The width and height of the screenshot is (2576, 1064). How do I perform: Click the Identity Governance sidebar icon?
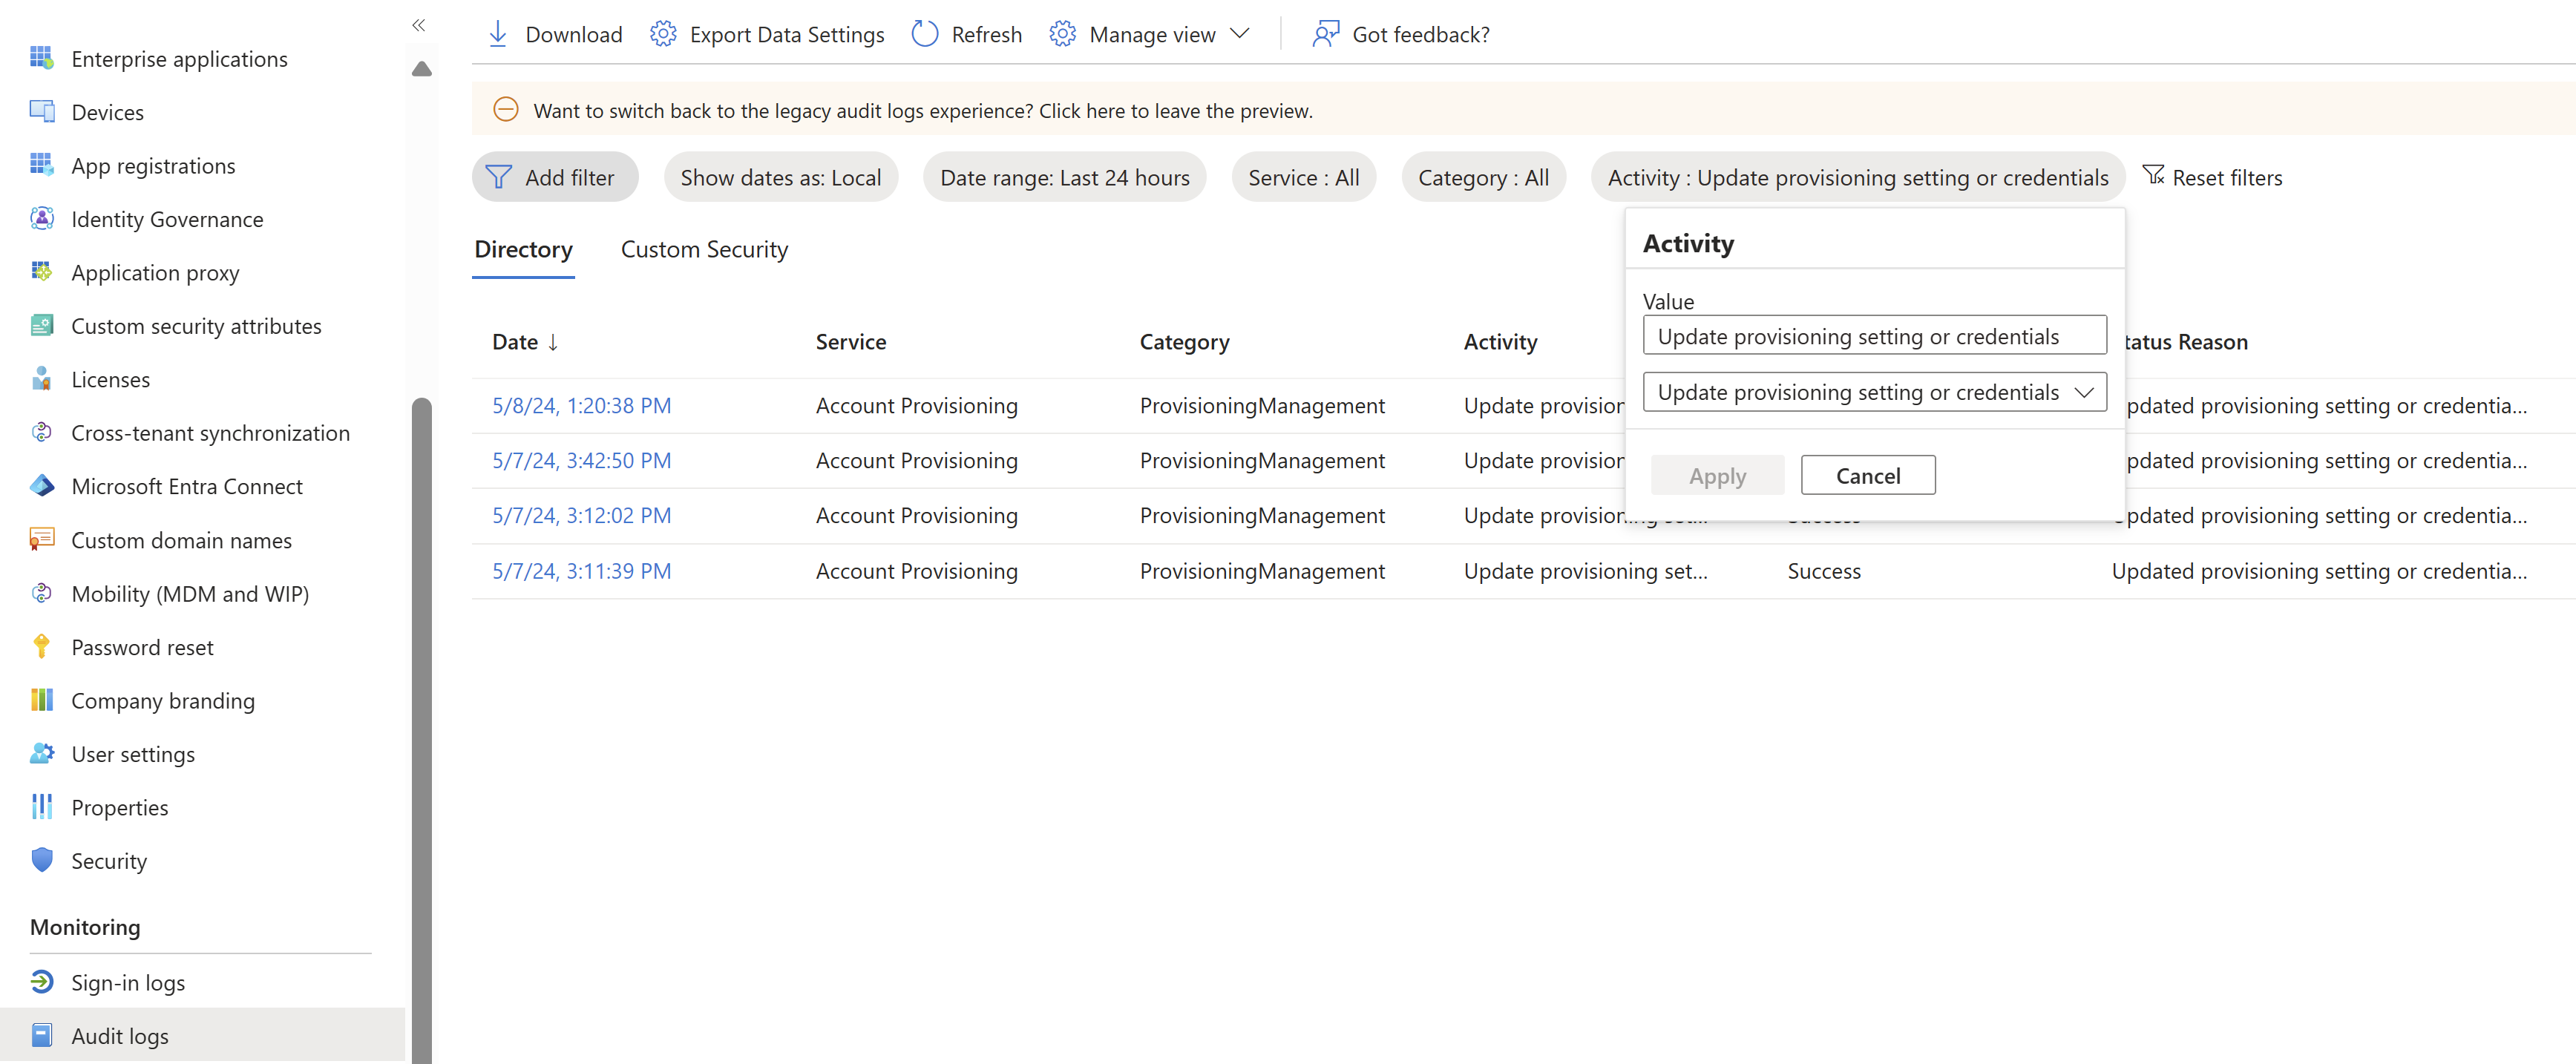pos(43,218)
